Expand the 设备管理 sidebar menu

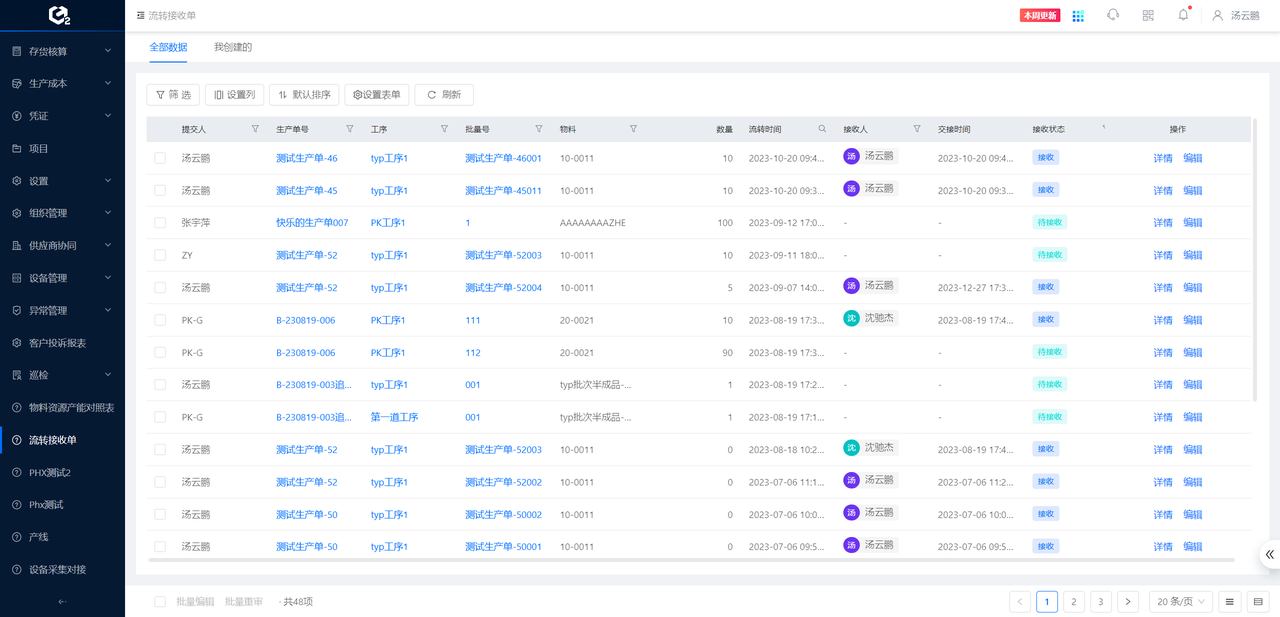(x=62, y=278)
